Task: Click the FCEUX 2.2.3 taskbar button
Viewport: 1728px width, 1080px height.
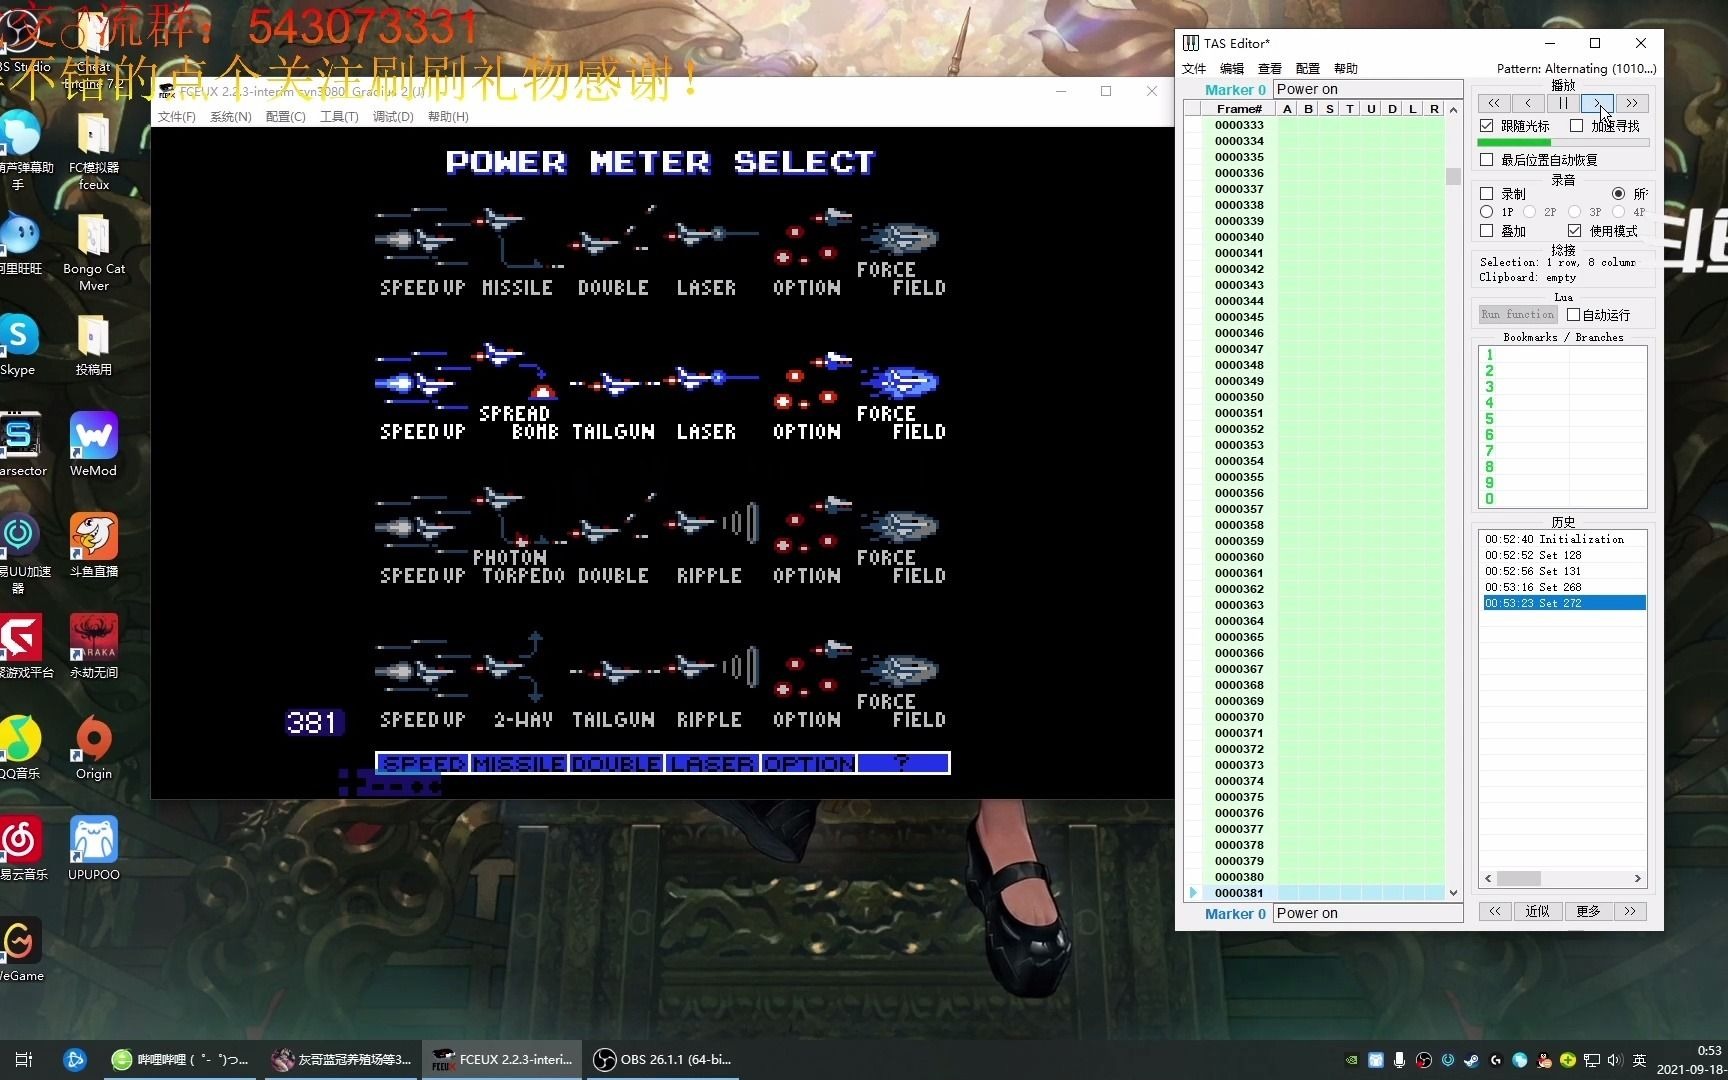Action: pos(501,1060)
